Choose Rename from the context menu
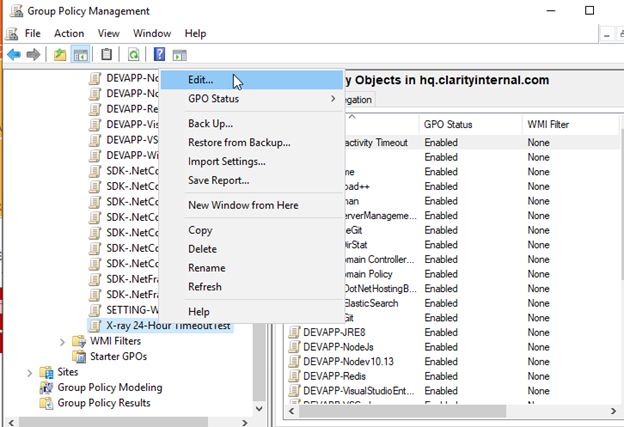 pyautogui.click(x=252, y=268)
